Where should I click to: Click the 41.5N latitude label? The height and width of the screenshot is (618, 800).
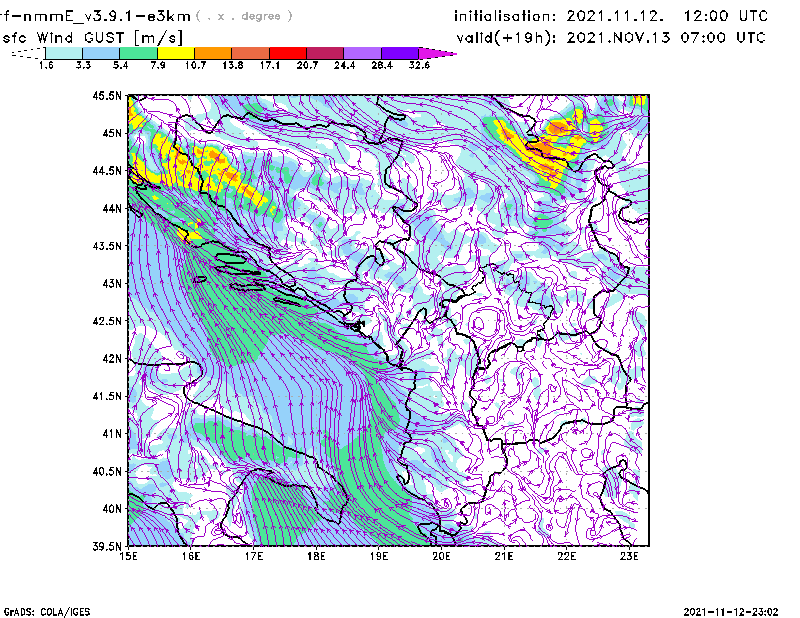pos(107,396)
